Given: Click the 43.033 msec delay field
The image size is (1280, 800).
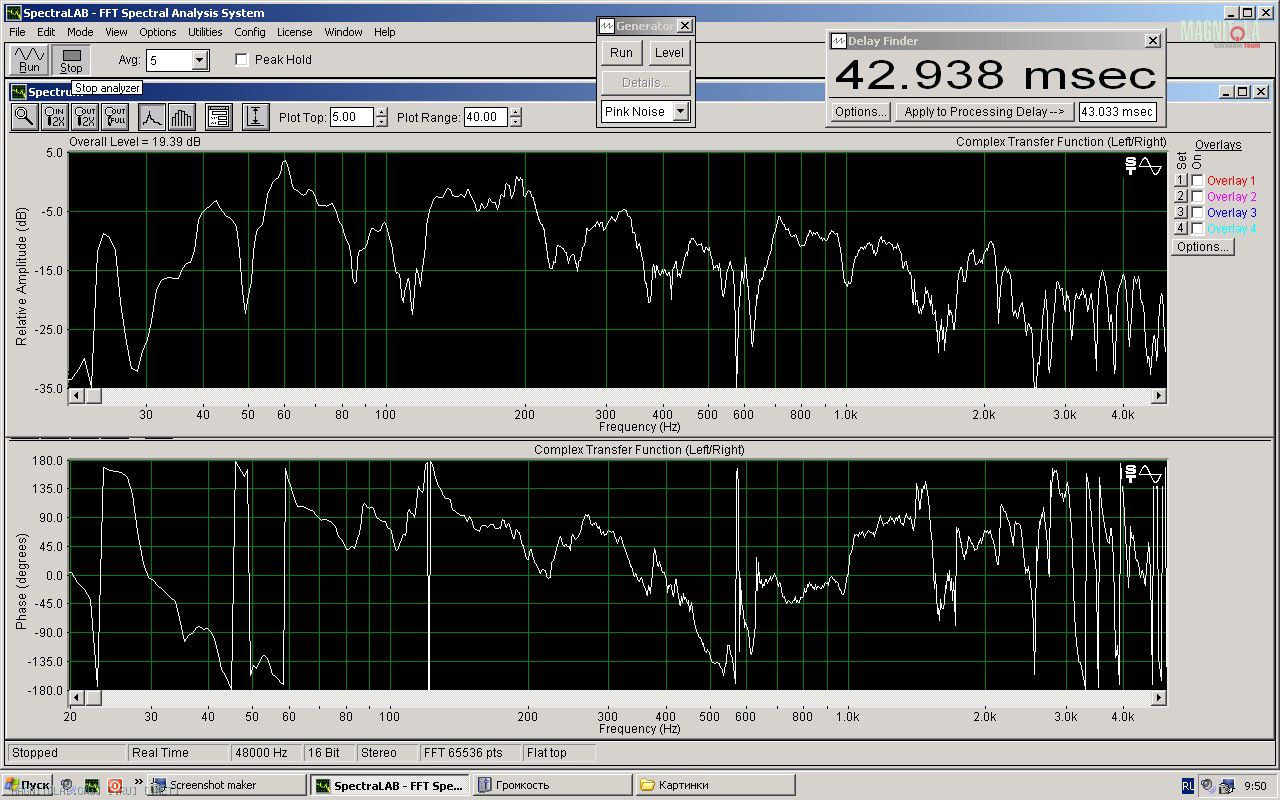Looking at the screenshot, I should click(1117, 112).
